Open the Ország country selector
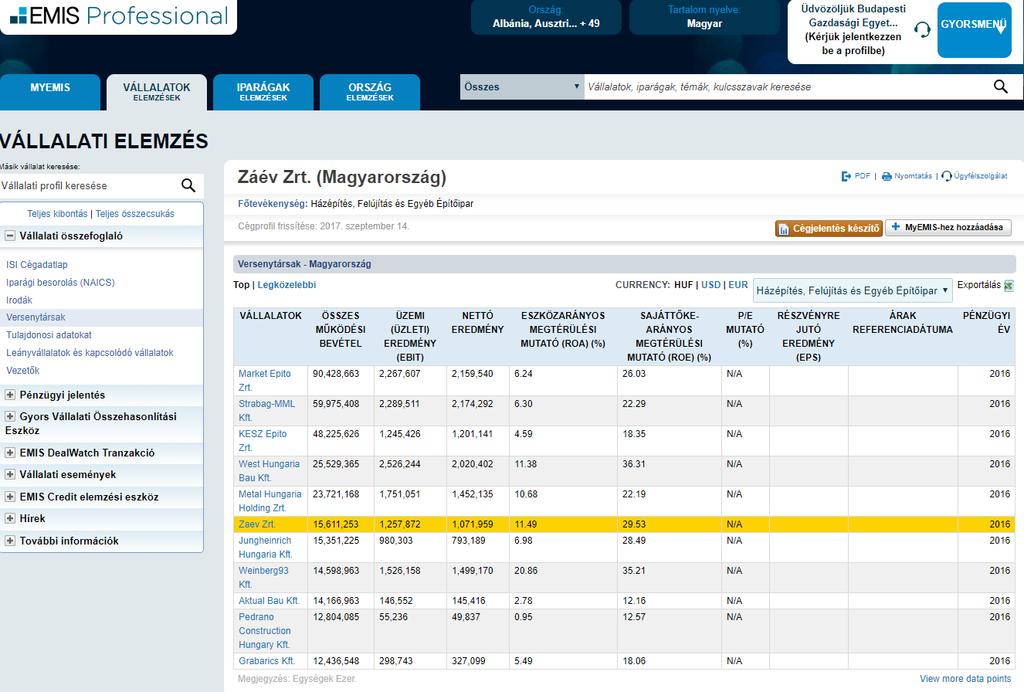The image size is (1024, 692). (546, 17)
